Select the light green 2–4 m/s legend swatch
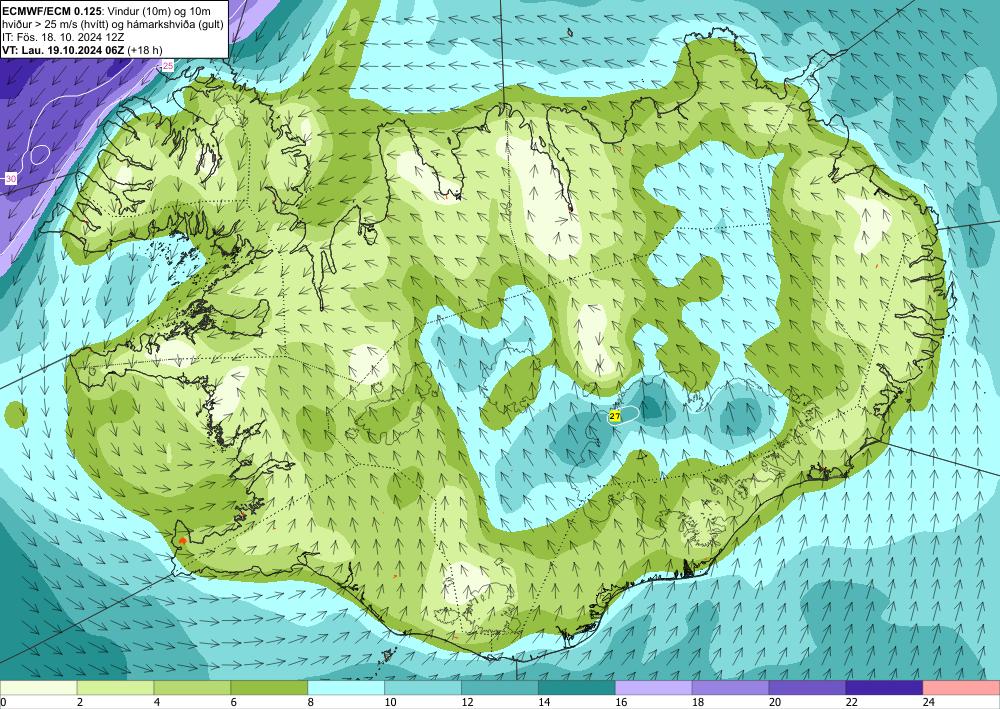This screenshot has height=709, width=1000. (115, 688)
